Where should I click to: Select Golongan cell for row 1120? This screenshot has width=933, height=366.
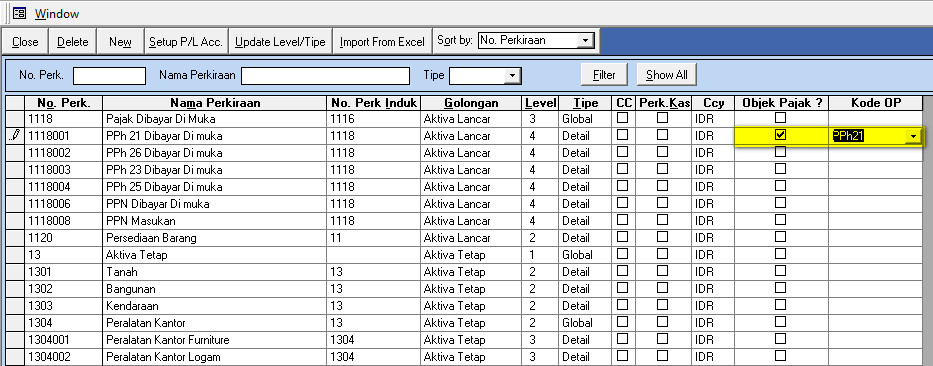(x=471, y=238)
